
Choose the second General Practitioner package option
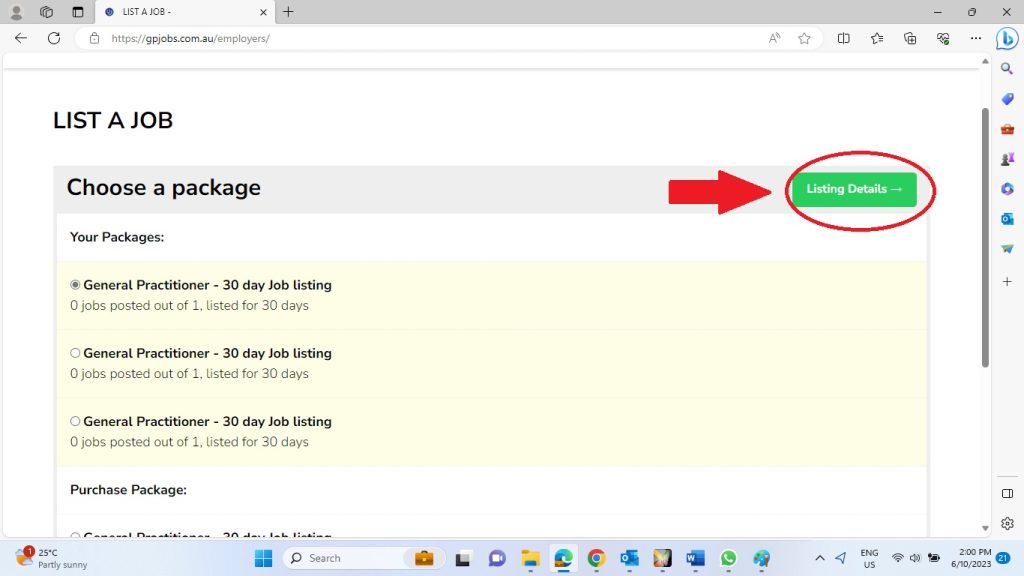click(x=75, y=353)
